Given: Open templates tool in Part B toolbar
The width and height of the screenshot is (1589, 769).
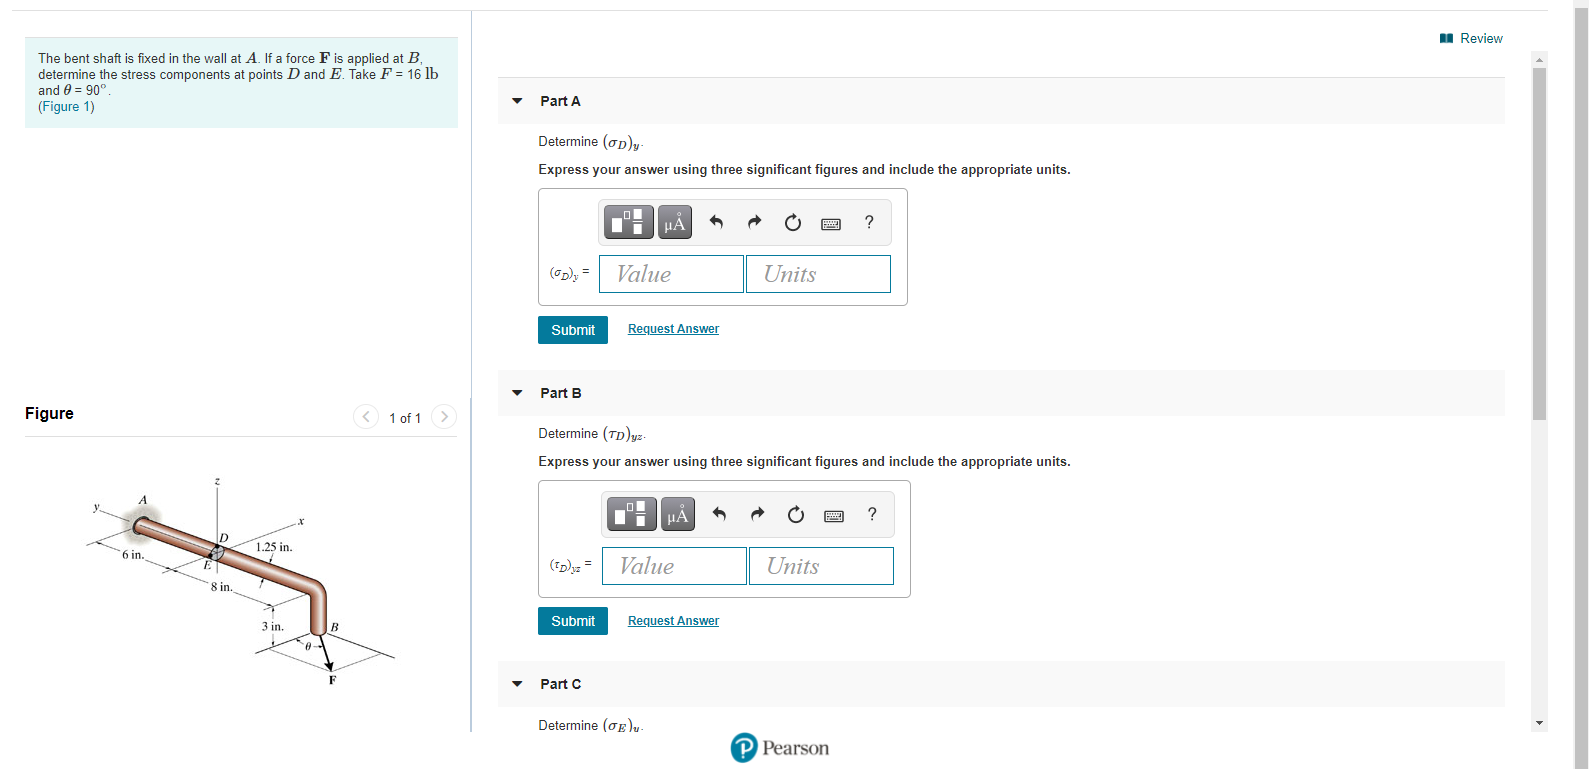Looking at the screenshot, I should 633,514.
